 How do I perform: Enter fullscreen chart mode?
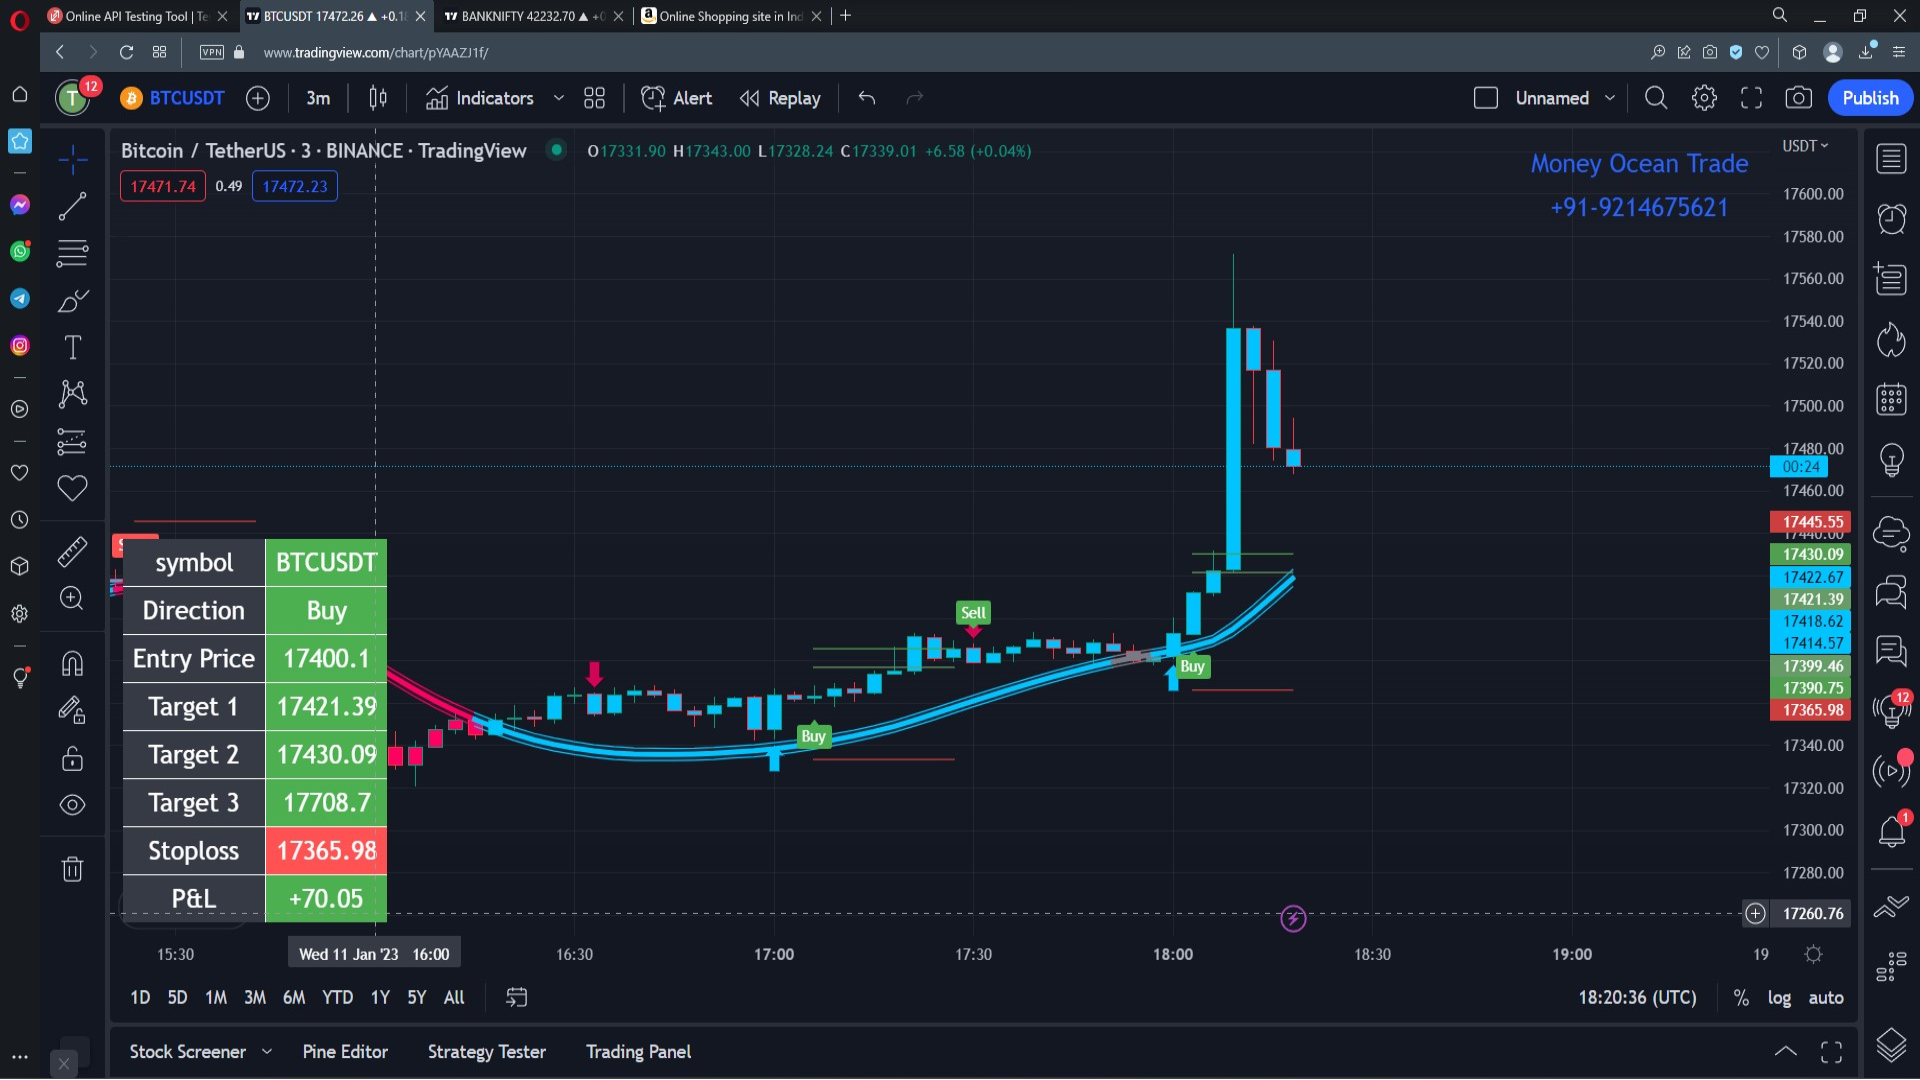coord(1751,98)
